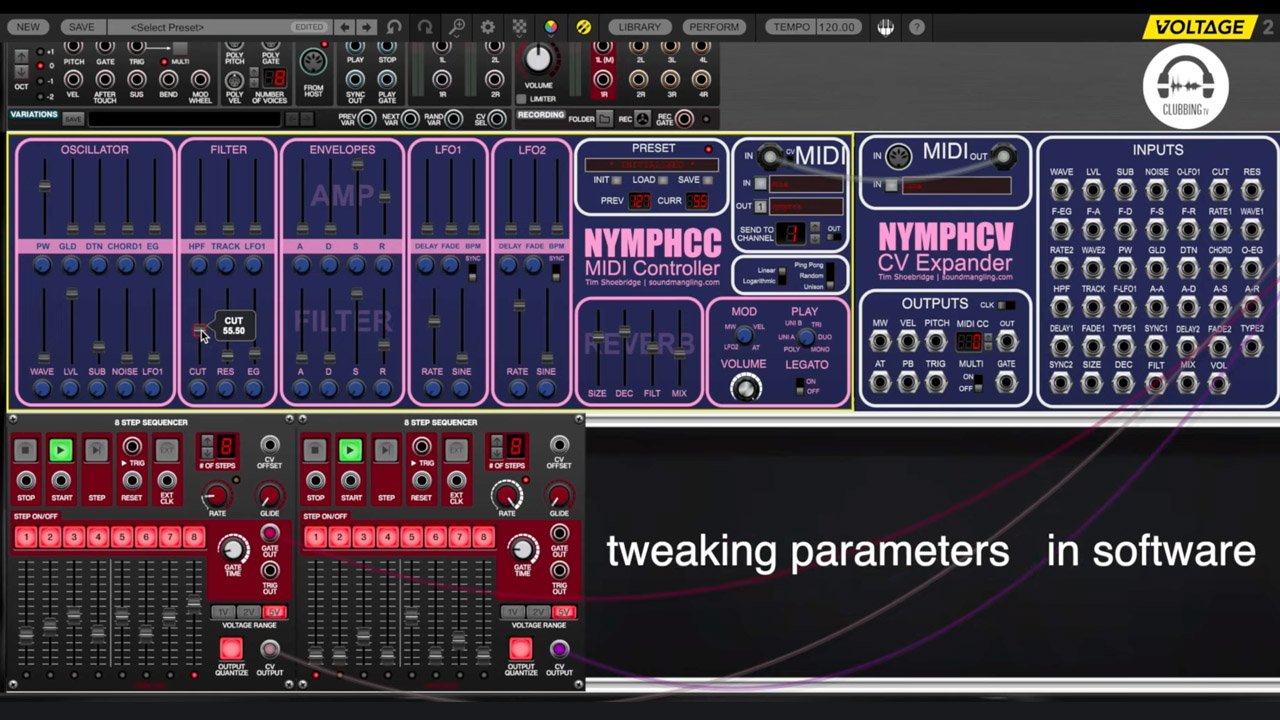Stop the right 8 Step Sequencer
Image resolution: width=1280 pixels, height=720 pixels.
315,450
